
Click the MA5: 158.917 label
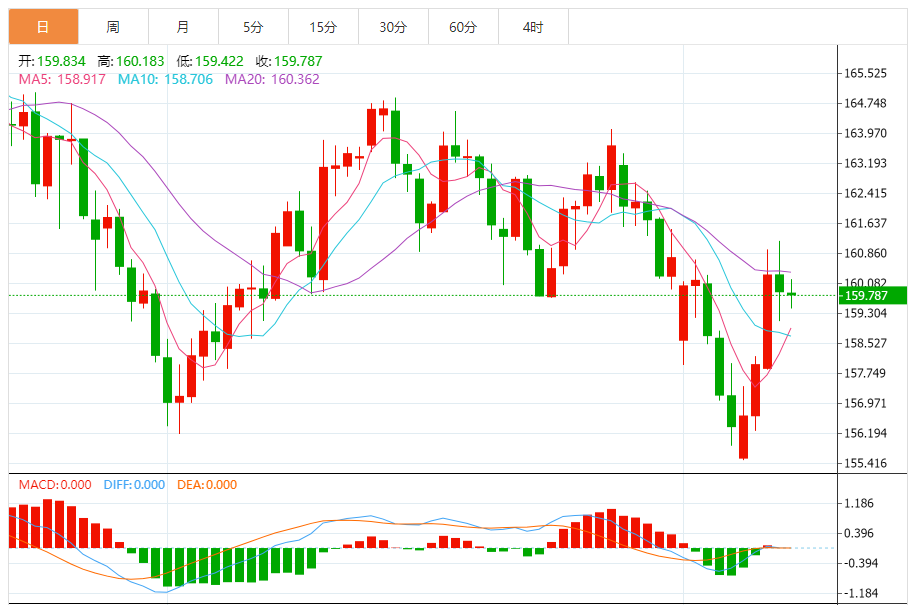tap(62, 79)
